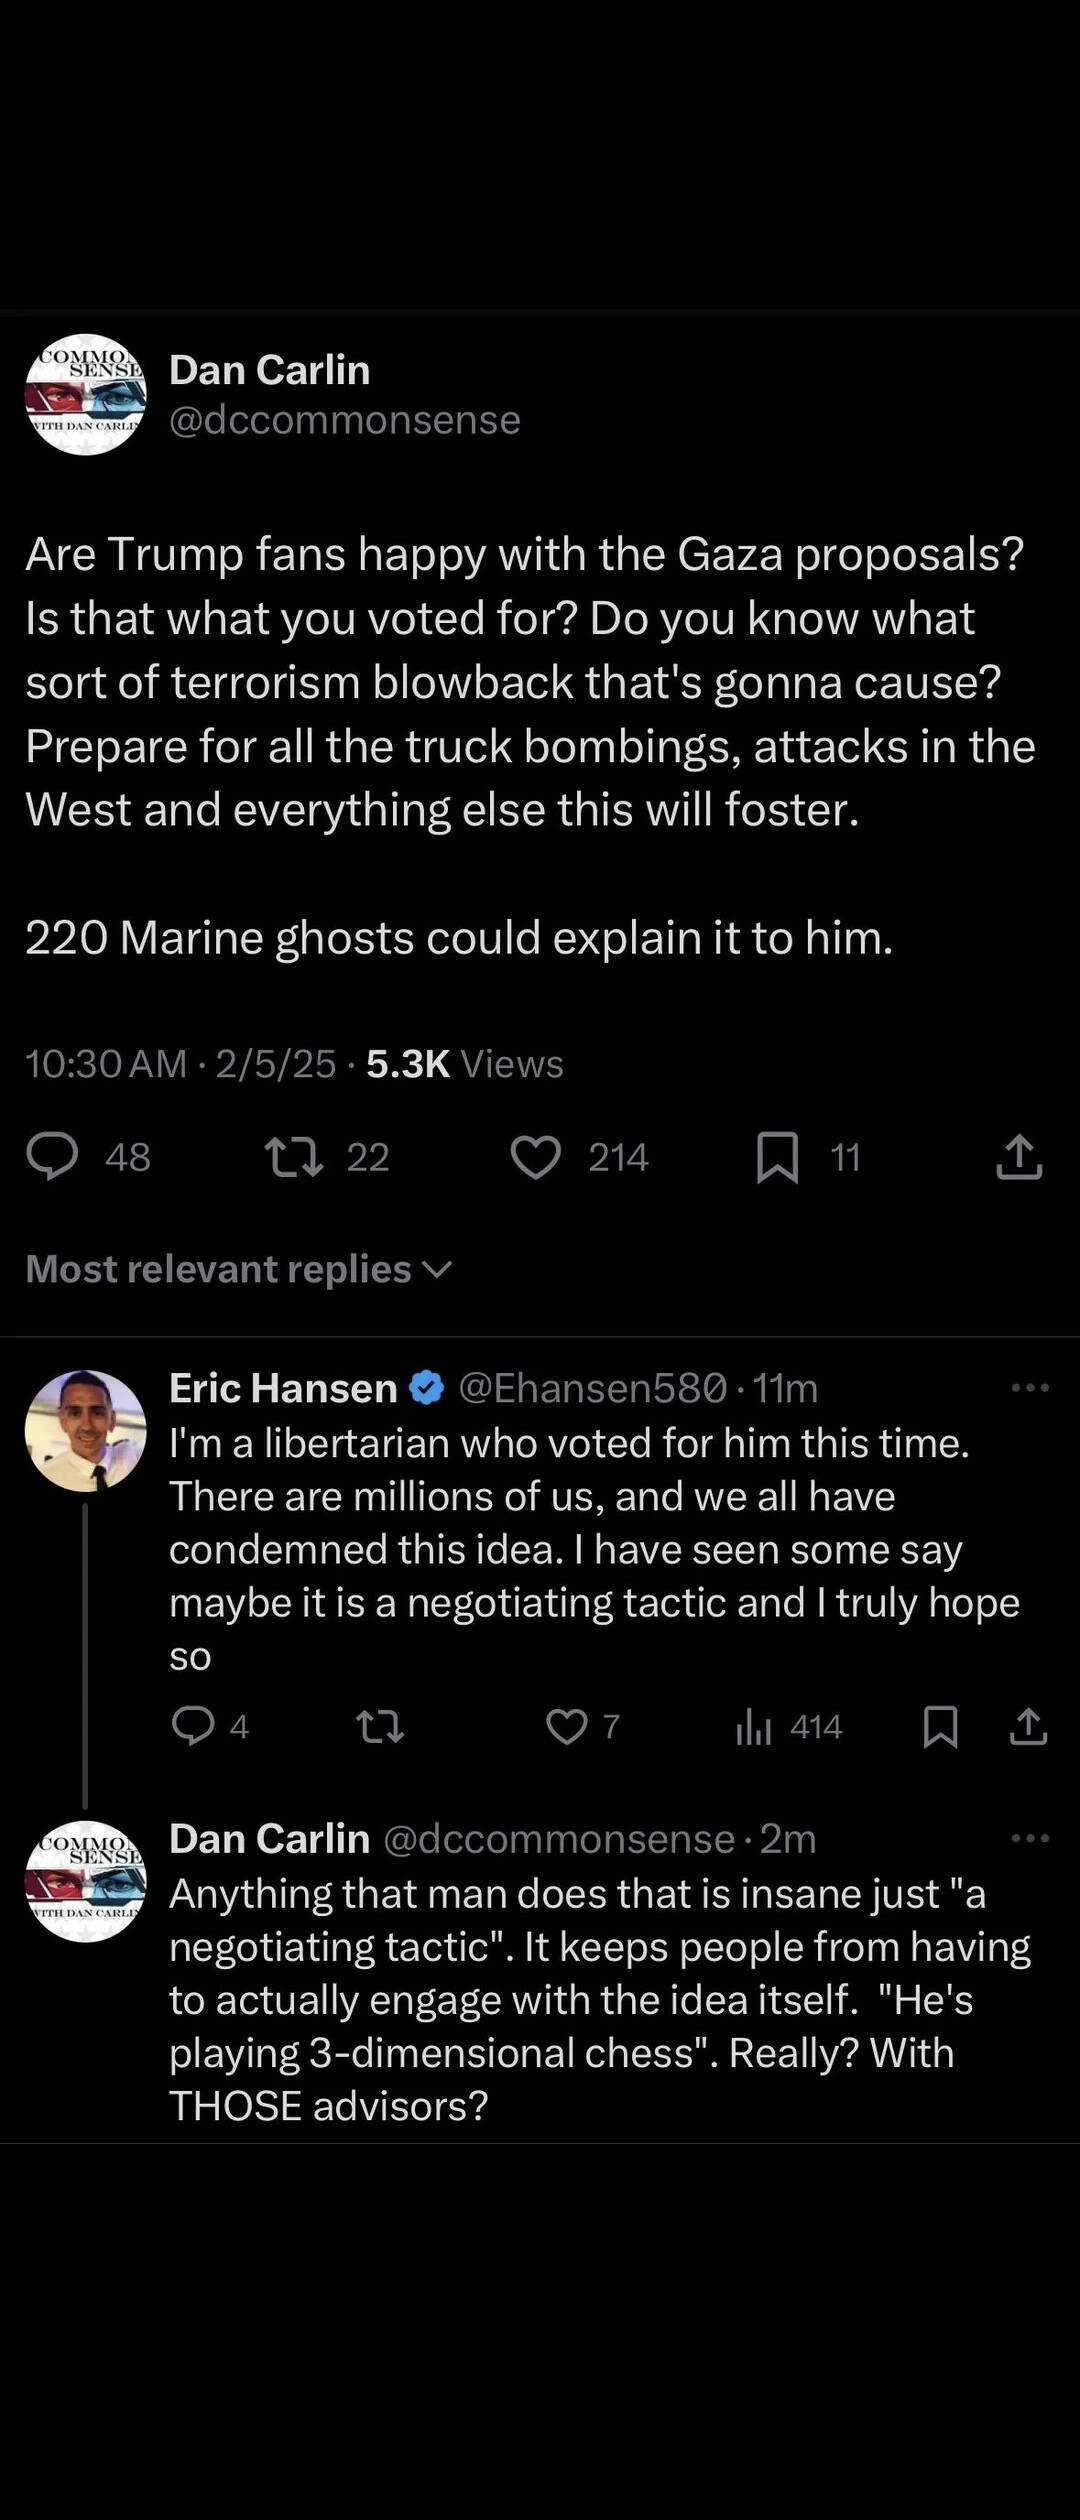Open more options on Eric Hansen's reply
The height and width of the screenshot is (2520, 1080).
1030,1388
